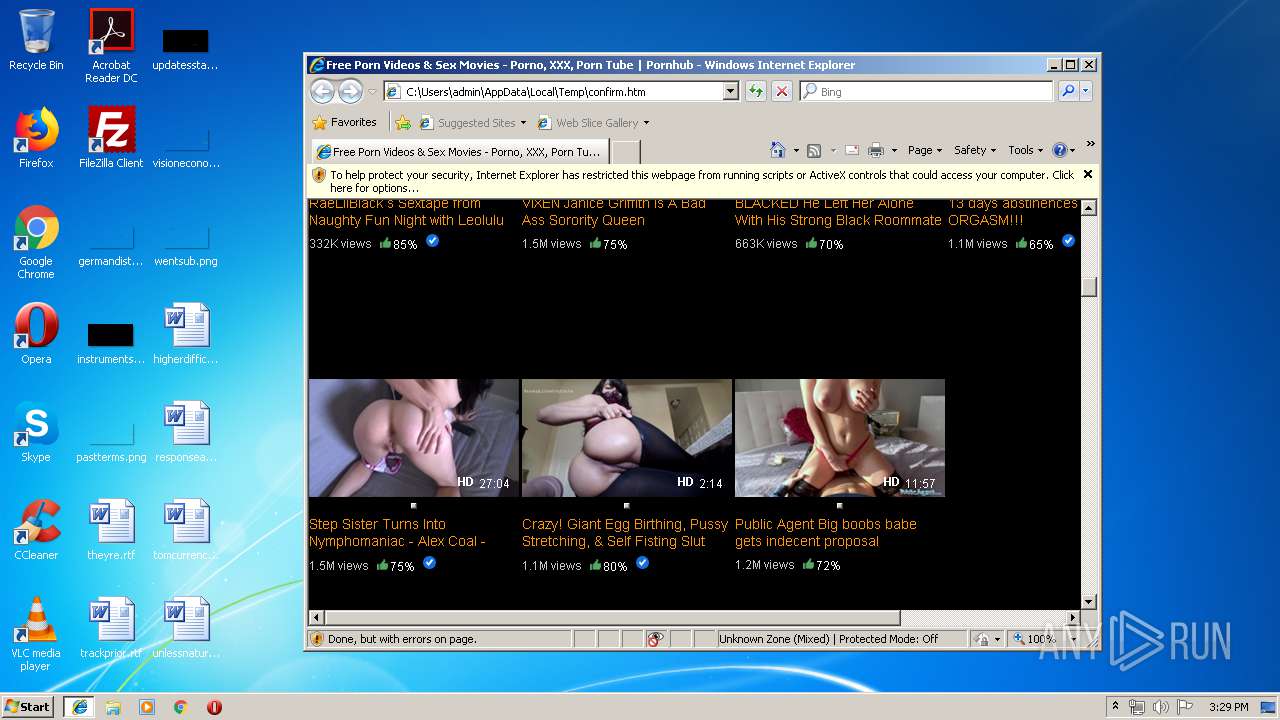This screenshot has width=1280, height=720.
Task: Click the Bing search box
Action: [x=926, y=91]
